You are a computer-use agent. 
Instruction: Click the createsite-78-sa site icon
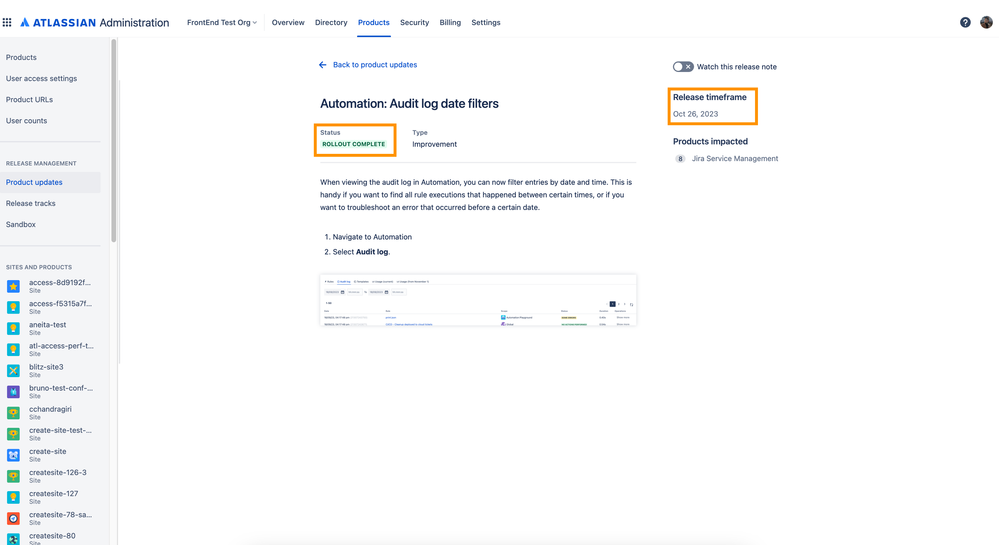13,518
